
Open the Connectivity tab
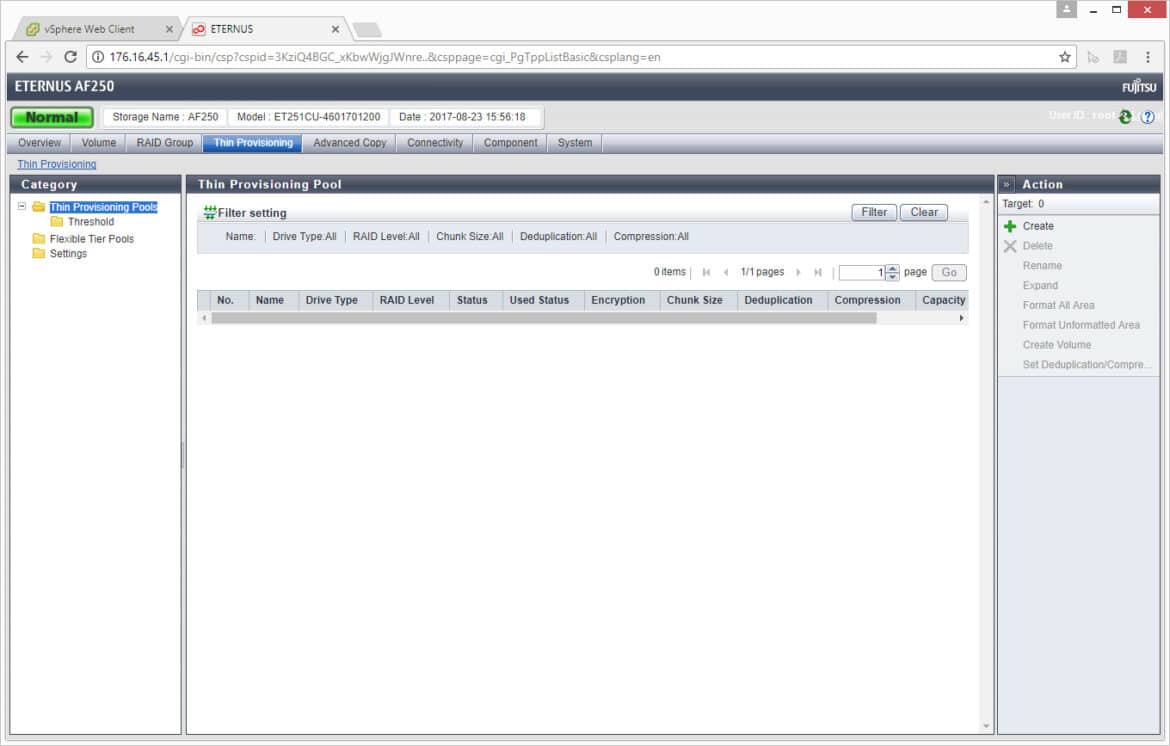(x=435, y=142)
